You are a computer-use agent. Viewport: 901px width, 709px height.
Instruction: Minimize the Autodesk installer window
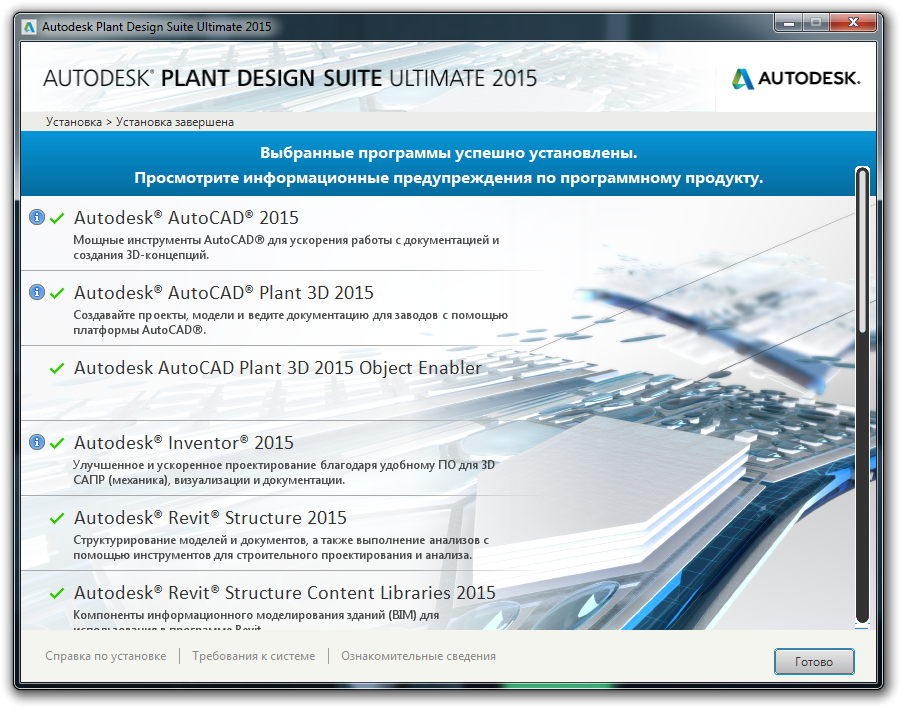[788, 23]
